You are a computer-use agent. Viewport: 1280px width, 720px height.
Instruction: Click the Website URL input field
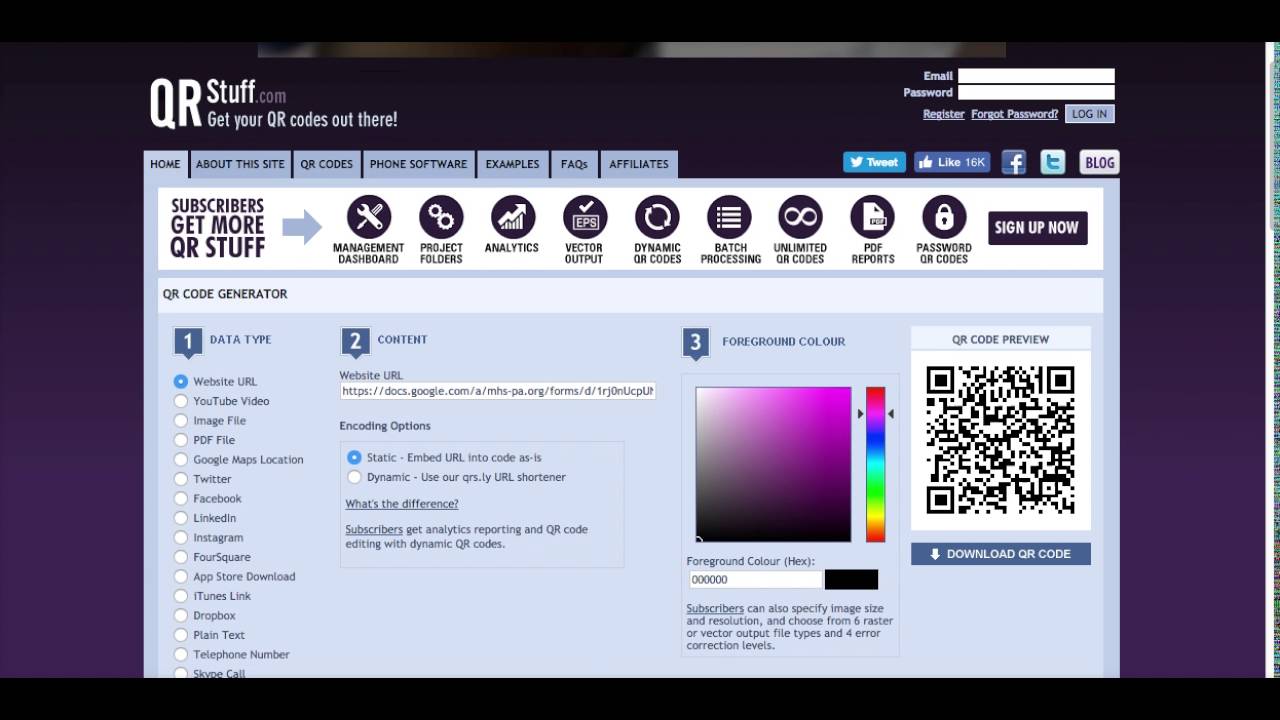click(497, 391)
